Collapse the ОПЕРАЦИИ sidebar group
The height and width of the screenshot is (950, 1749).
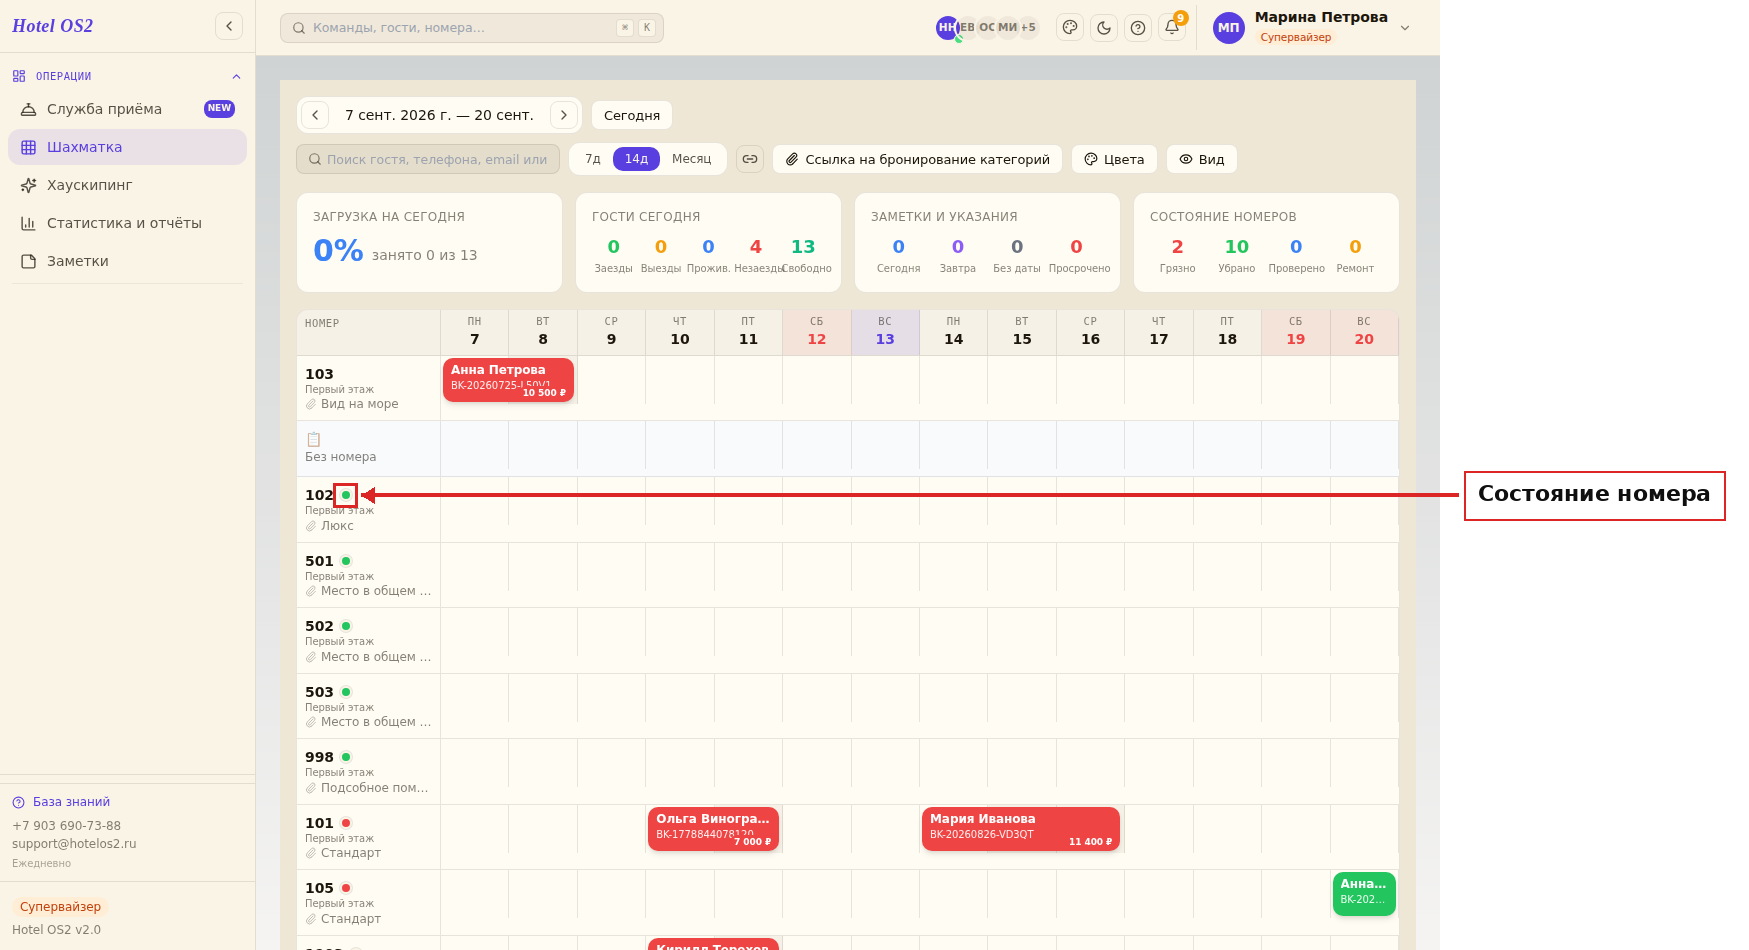[x=236, y=77]
